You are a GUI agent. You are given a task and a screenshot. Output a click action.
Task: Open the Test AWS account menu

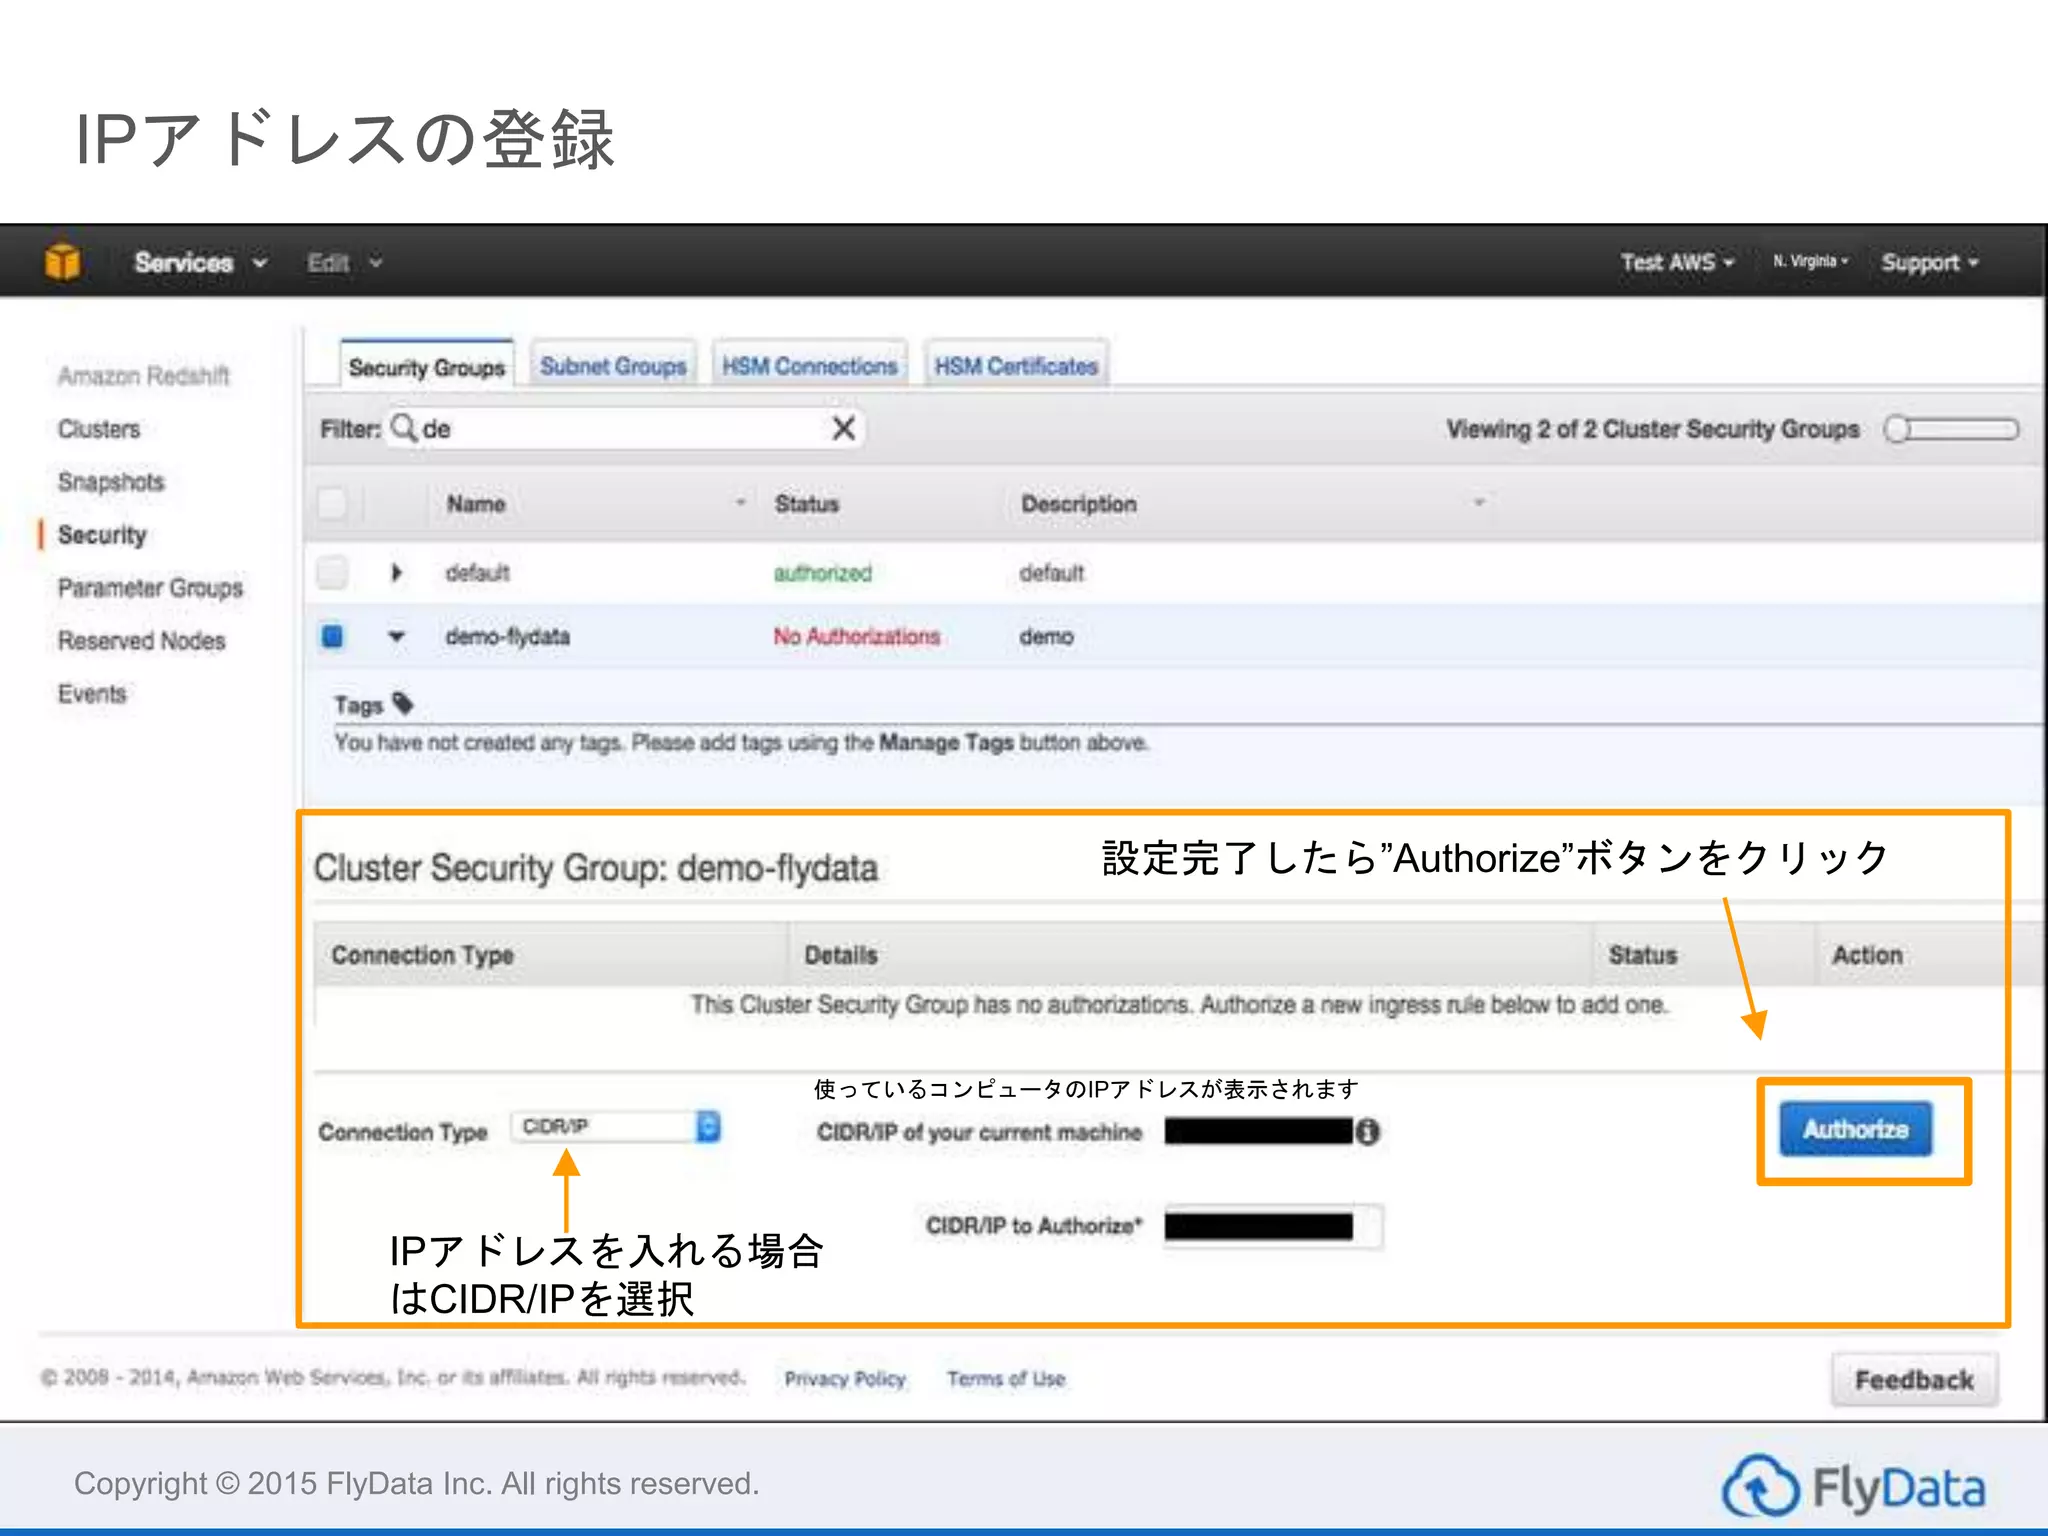[1677, 262]
